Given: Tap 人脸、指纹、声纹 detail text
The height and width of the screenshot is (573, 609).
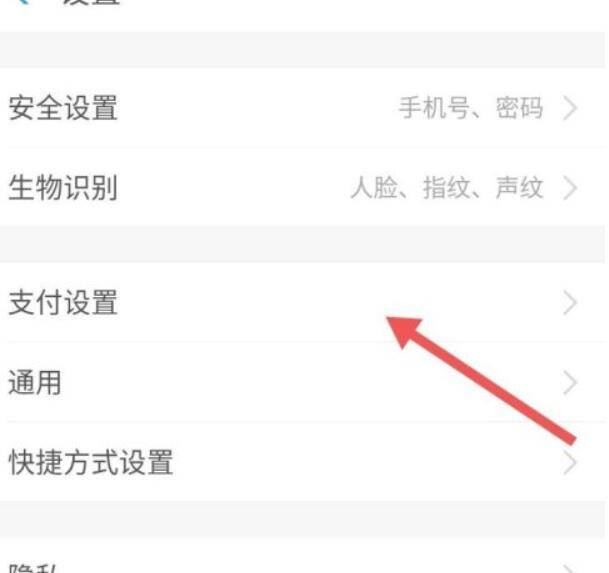Looking at the screenshot, I should click(447, 188).
